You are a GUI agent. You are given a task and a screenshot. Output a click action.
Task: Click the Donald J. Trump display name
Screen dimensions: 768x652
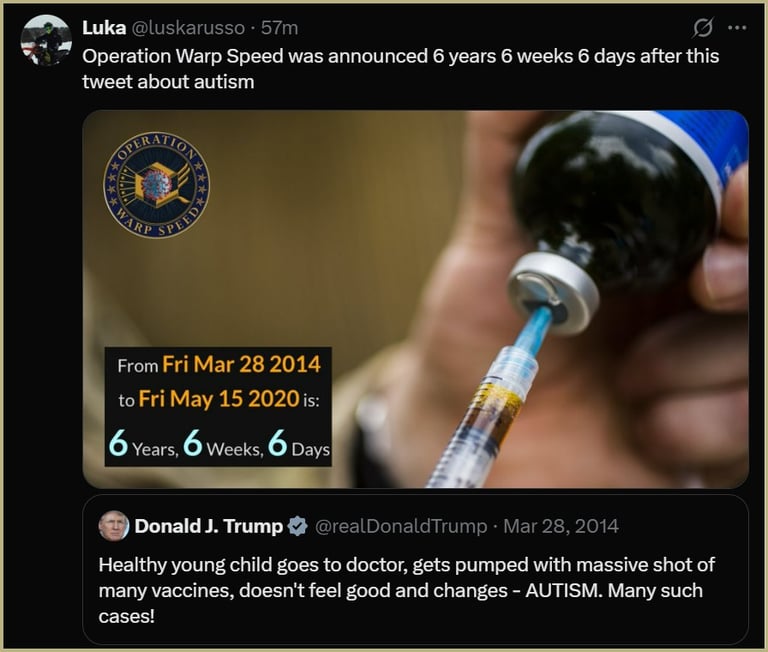tap(209, 526)
